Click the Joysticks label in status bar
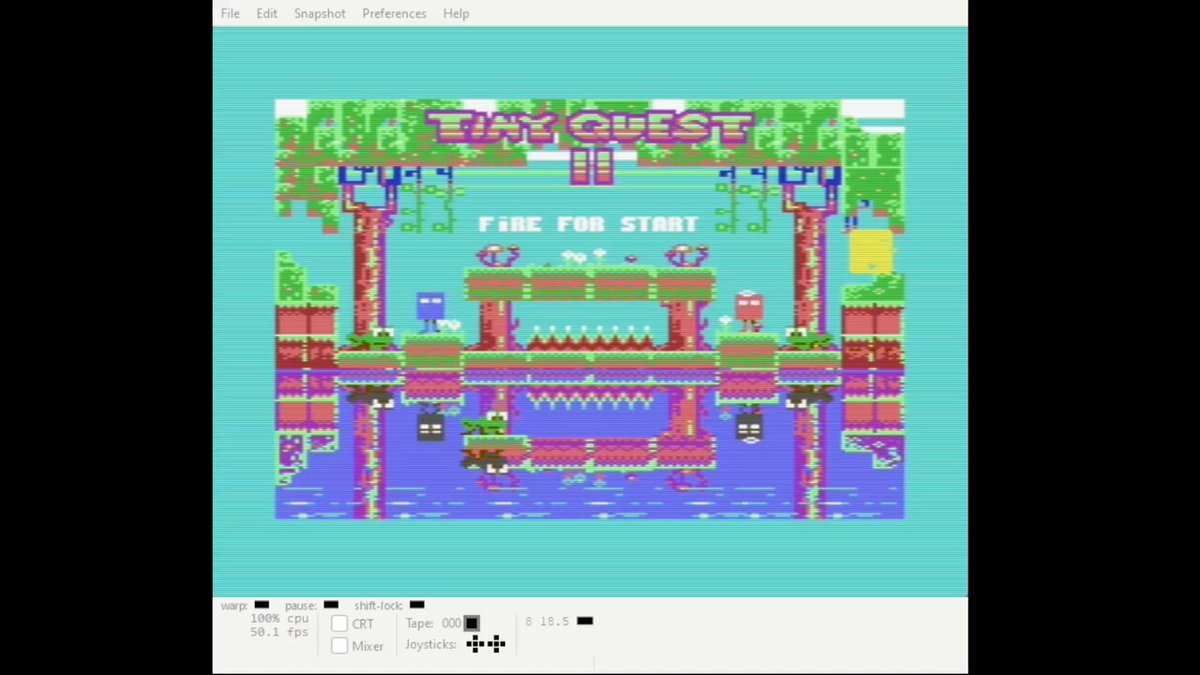The height and width of the screenshot is (675, 1200). point(431,645)
